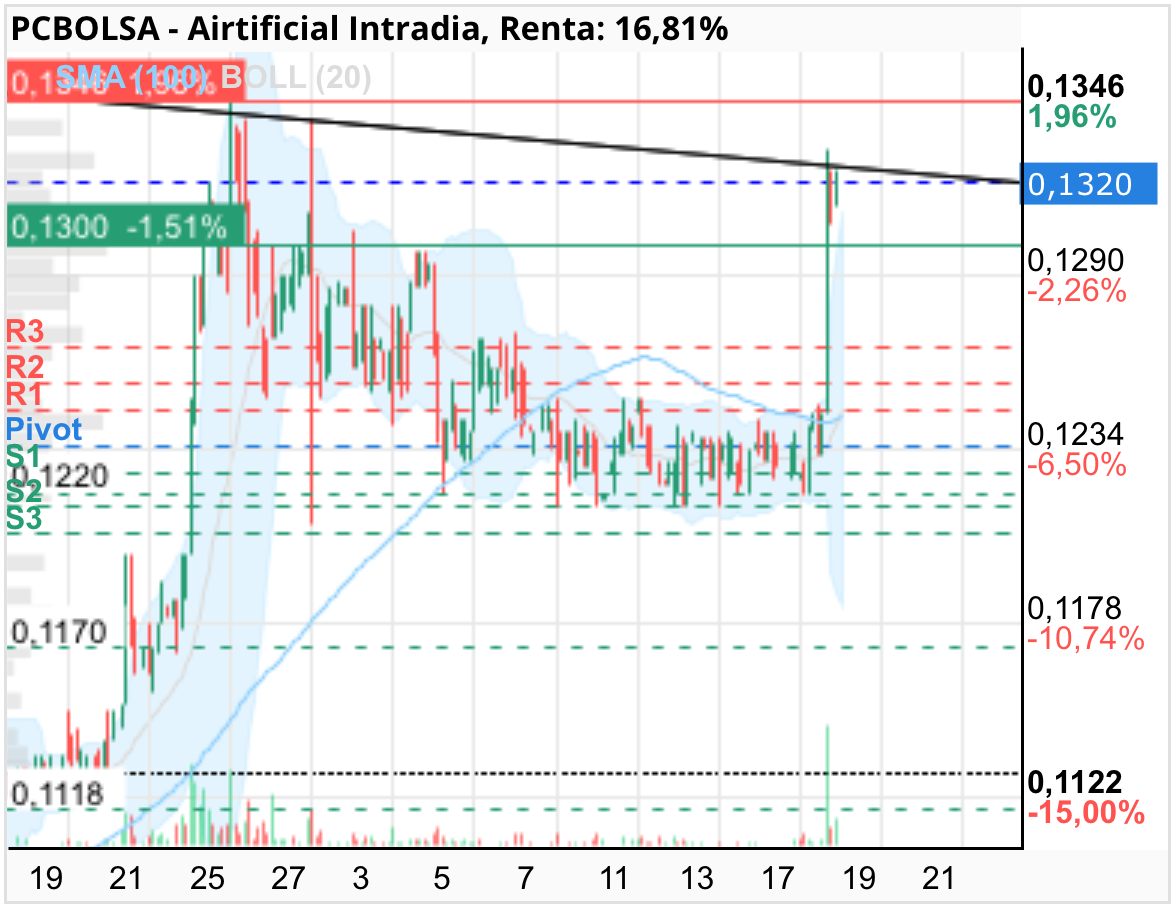Select the S2 support label
The image size is (1175, 908).
(24, 491)
